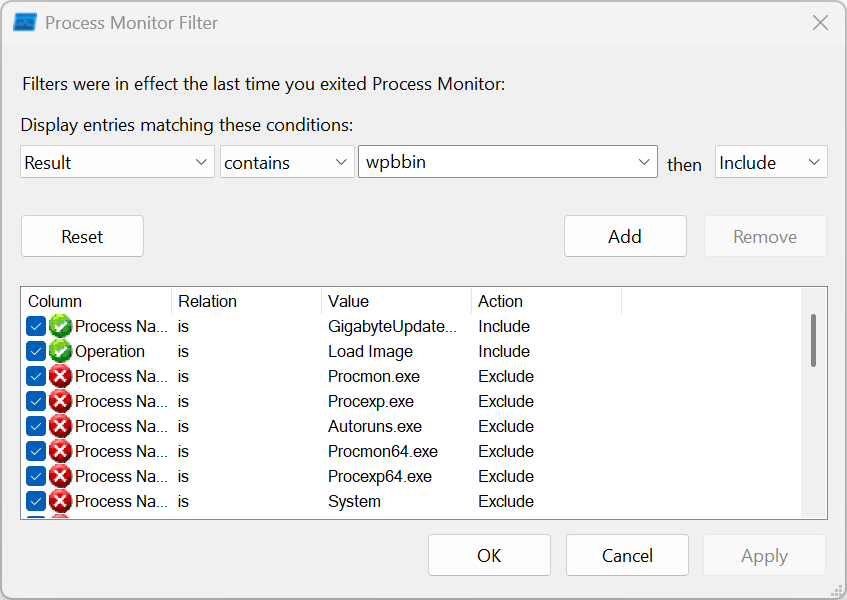This screenshot has width=847, height=600.
Task: Click the Remove button
Action: coord(765,237)
